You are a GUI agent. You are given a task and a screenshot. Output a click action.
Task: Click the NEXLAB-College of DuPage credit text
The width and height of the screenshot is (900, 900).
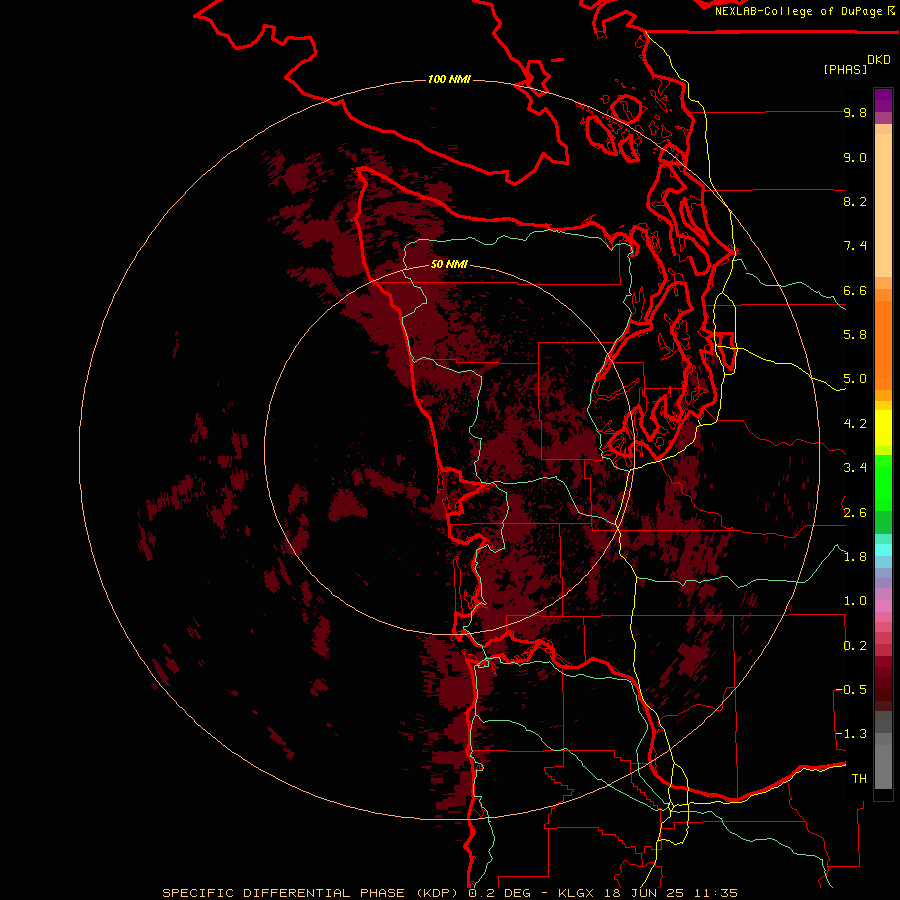800,11
